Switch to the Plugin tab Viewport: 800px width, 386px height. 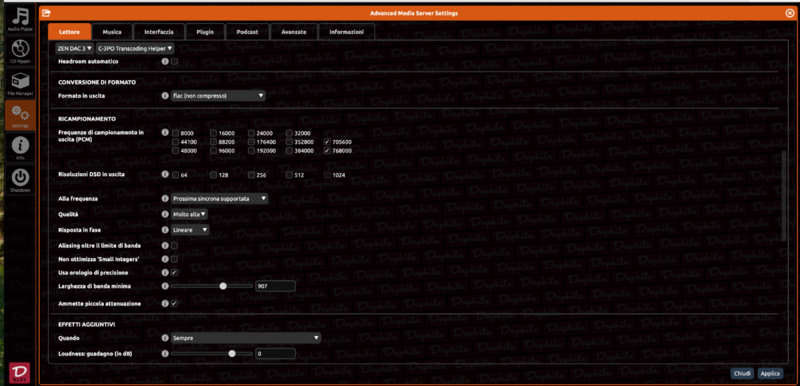pos(205,32)
